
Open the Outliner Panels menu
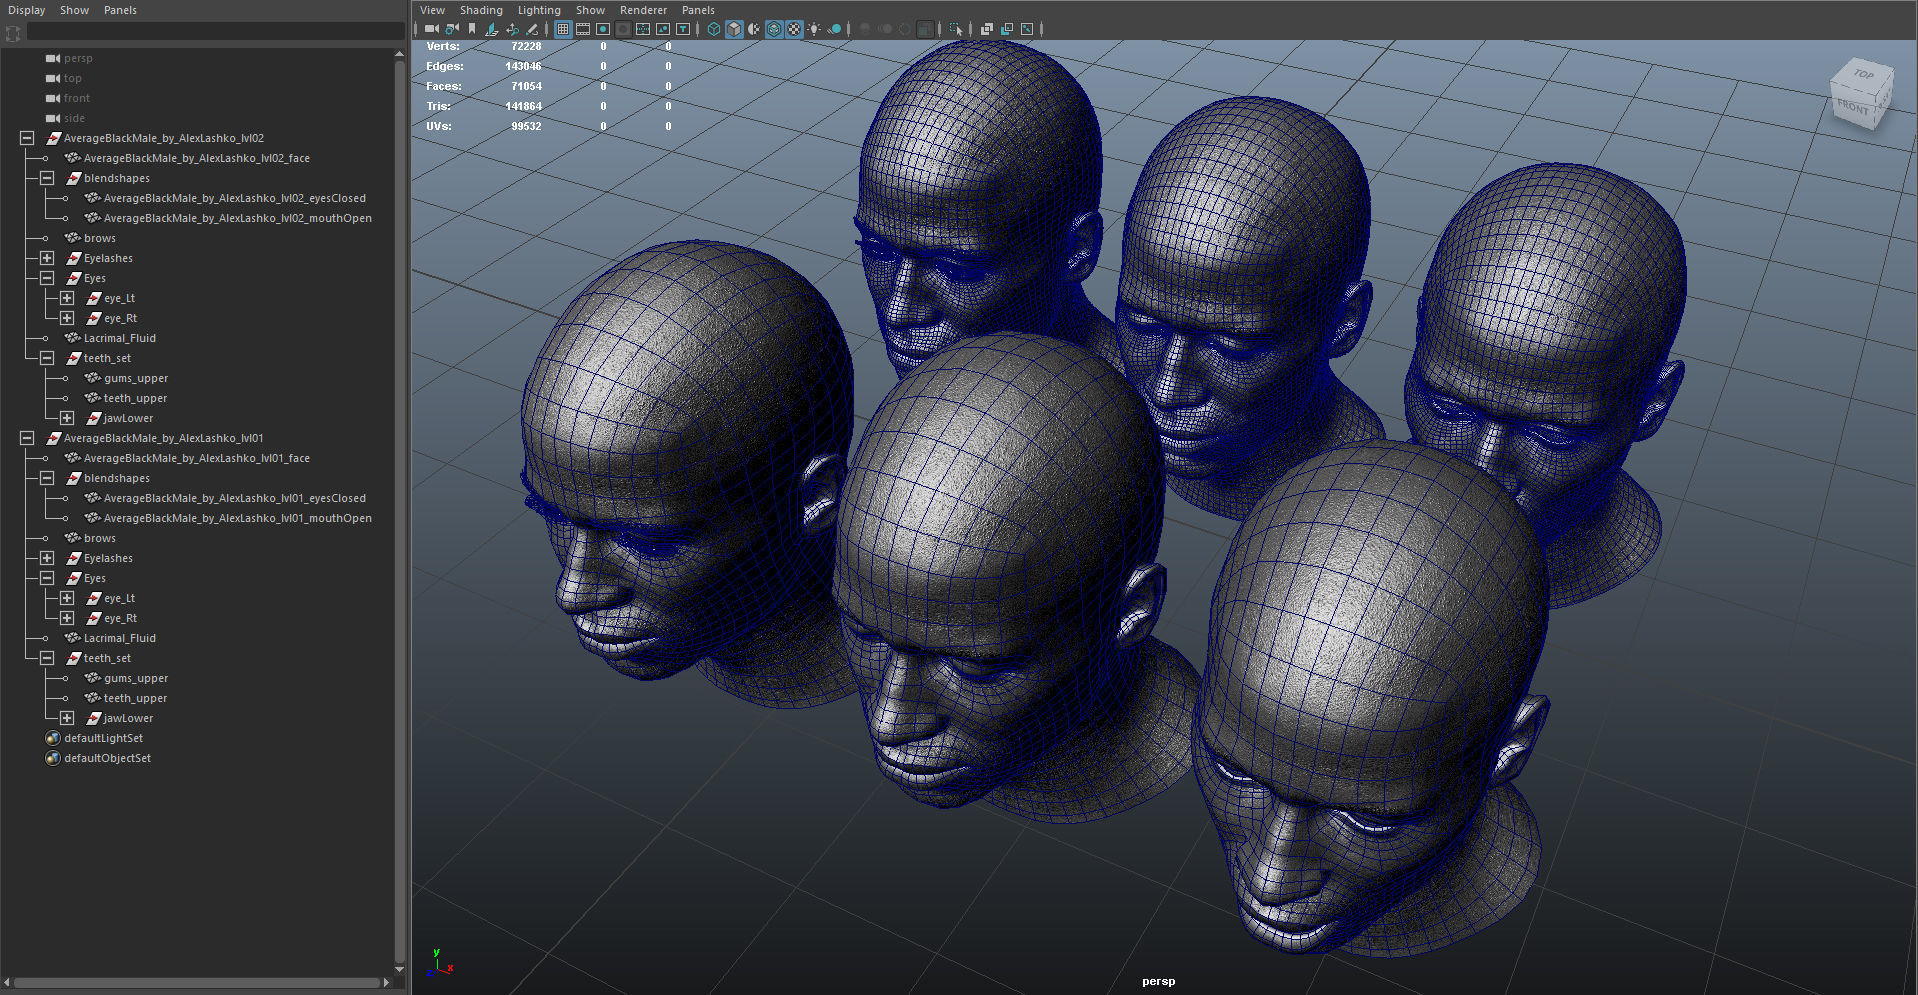point(120,10)
